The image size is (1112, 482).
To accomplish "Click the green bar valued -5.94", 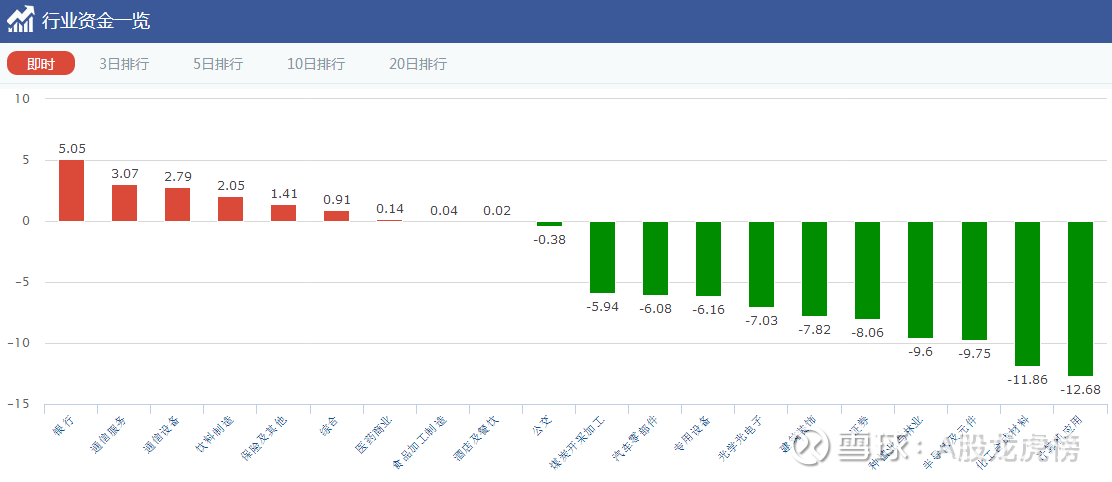I will (602, 257).
